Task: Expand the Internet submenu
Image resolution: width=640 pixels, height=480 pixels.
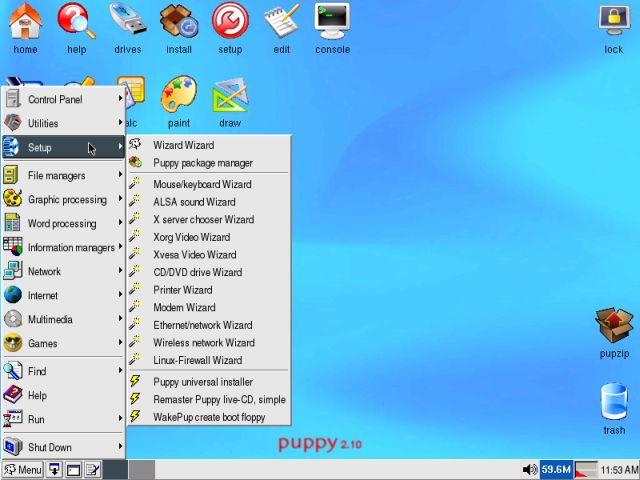Action: coord(63,295)
